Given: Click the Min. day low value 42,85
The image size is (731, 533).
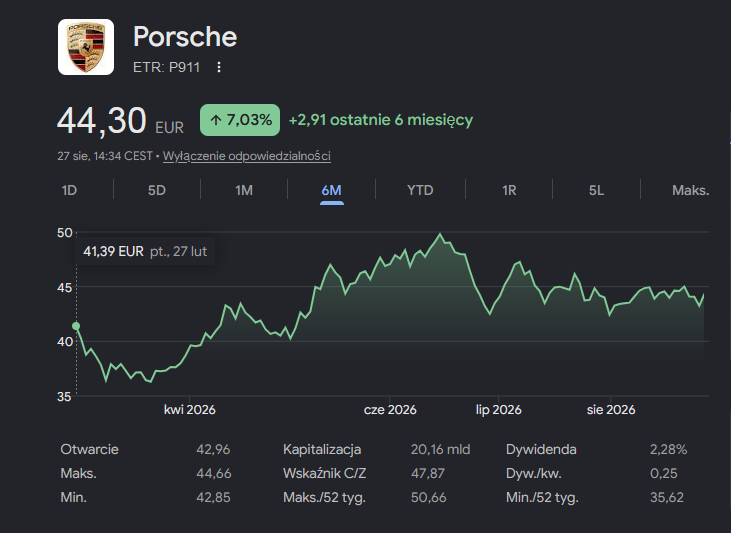Looking at the screenshot, I should (x=213, y=498).
